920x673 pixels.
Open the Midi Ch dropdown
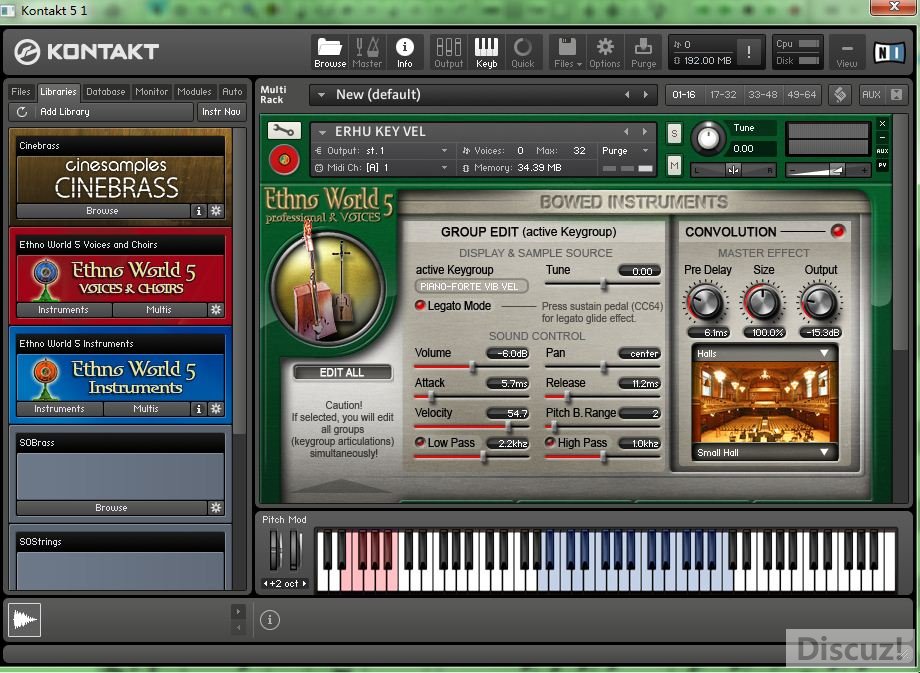pyautogui.click(x=444, y=168)
